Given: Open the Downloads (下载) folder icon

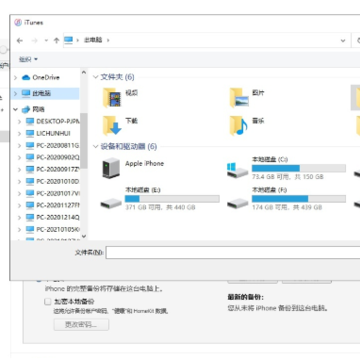Looking at the screenshot, I should (112, 125).
